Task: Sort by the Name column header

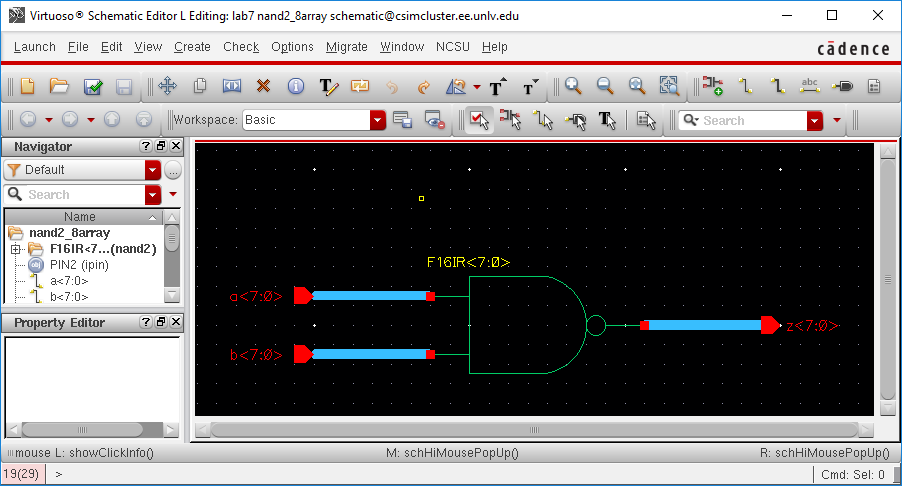Action: 83,217
